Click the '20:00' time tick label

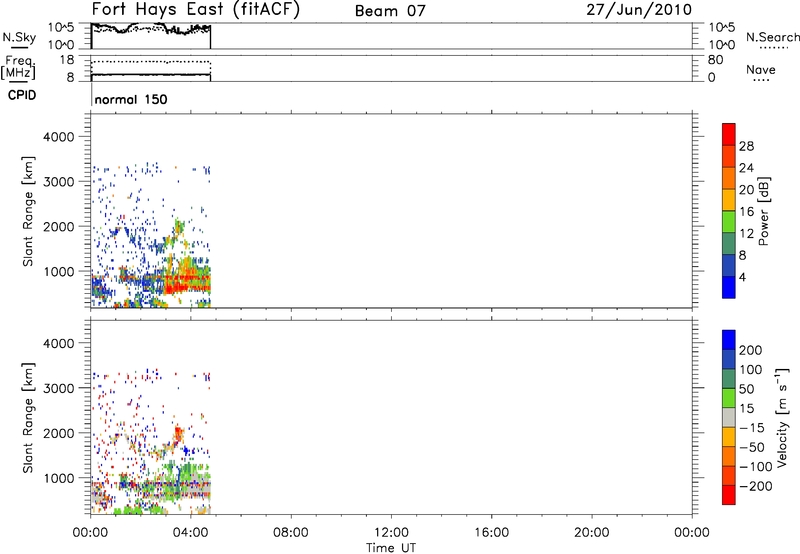[x=591, y=533]
